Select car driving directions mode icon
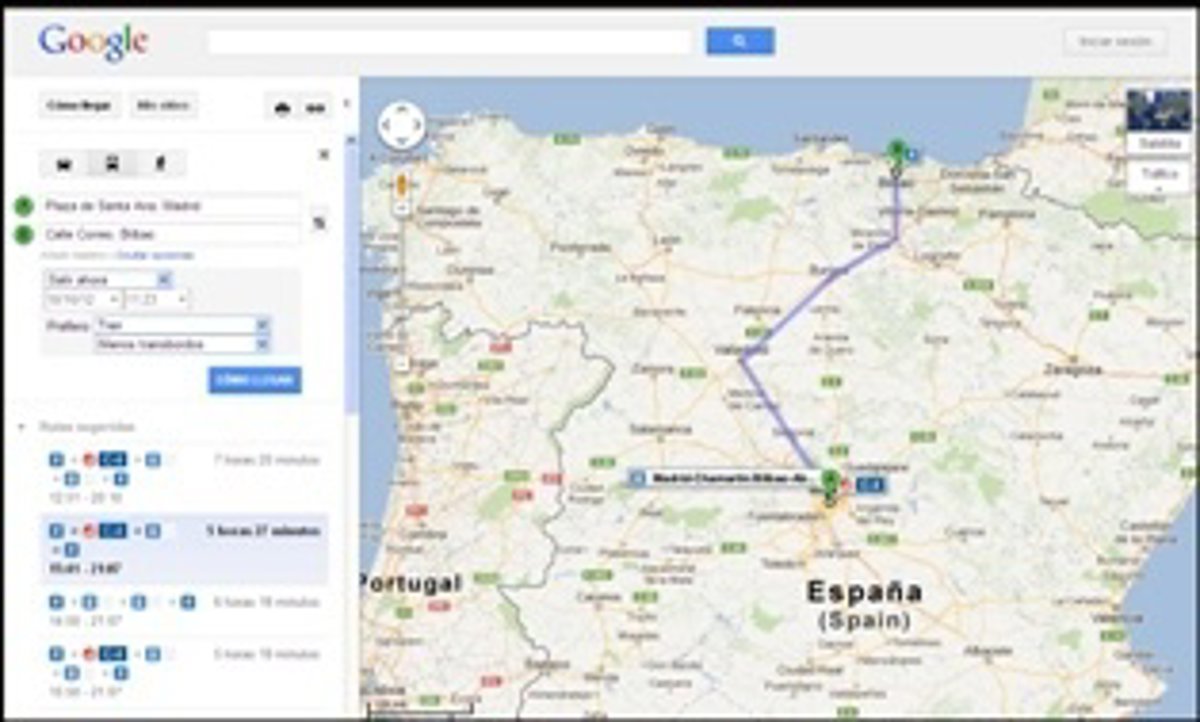This screenshot has width=1200, height=722. (x=65, y=163)
